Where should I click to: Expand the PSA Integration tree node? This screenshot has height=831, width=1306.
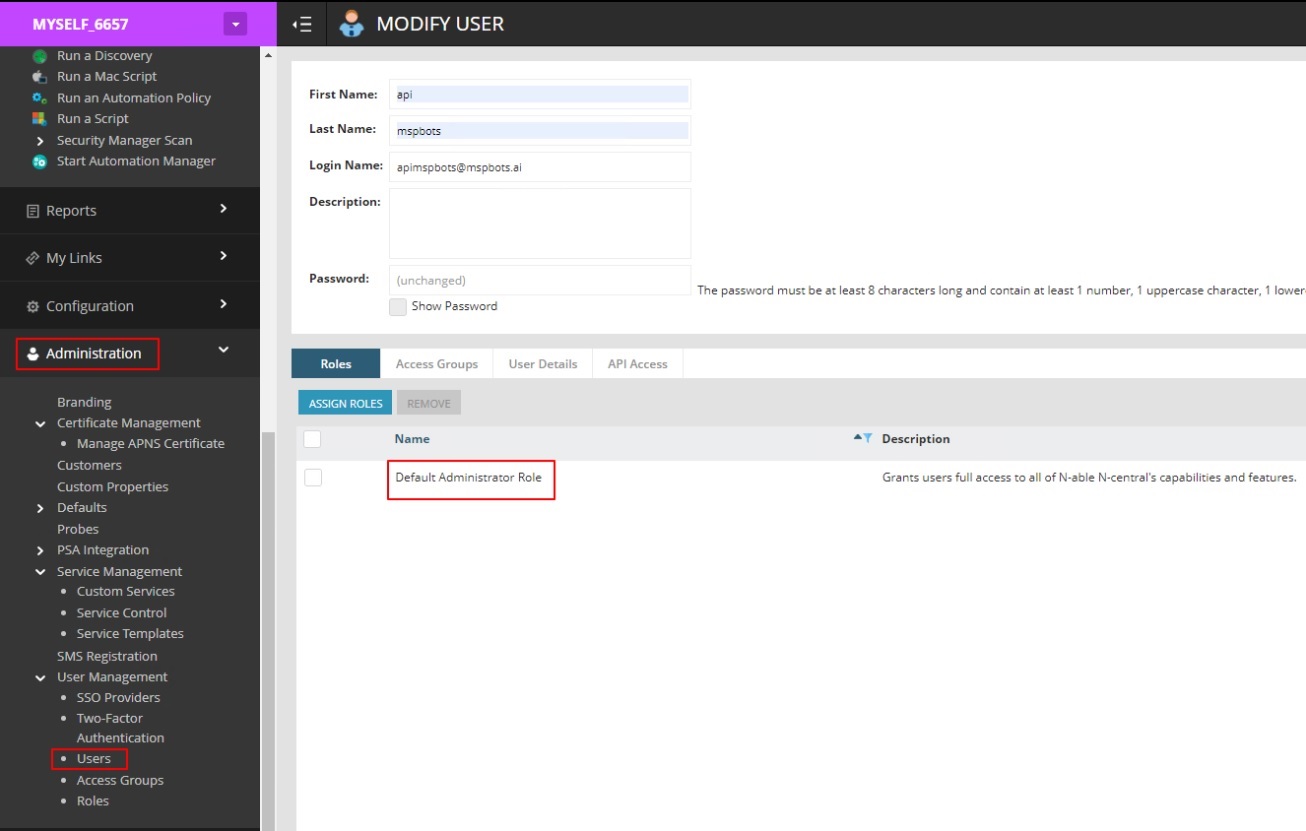tap(40, 551)
